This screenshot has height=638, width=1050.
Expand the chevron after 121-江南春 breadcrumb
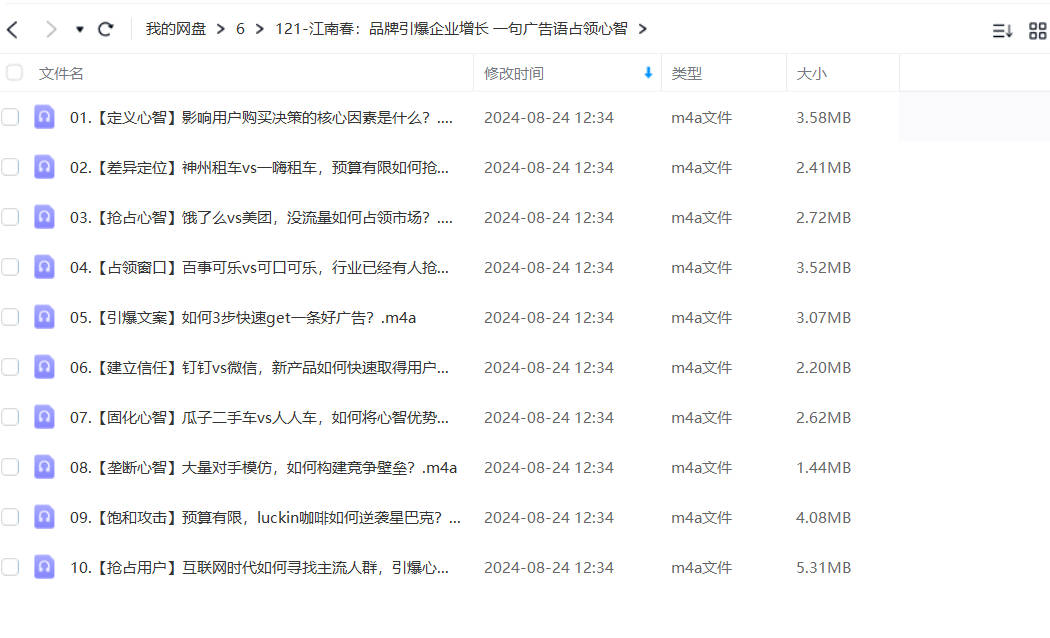[x=643, y=29]
